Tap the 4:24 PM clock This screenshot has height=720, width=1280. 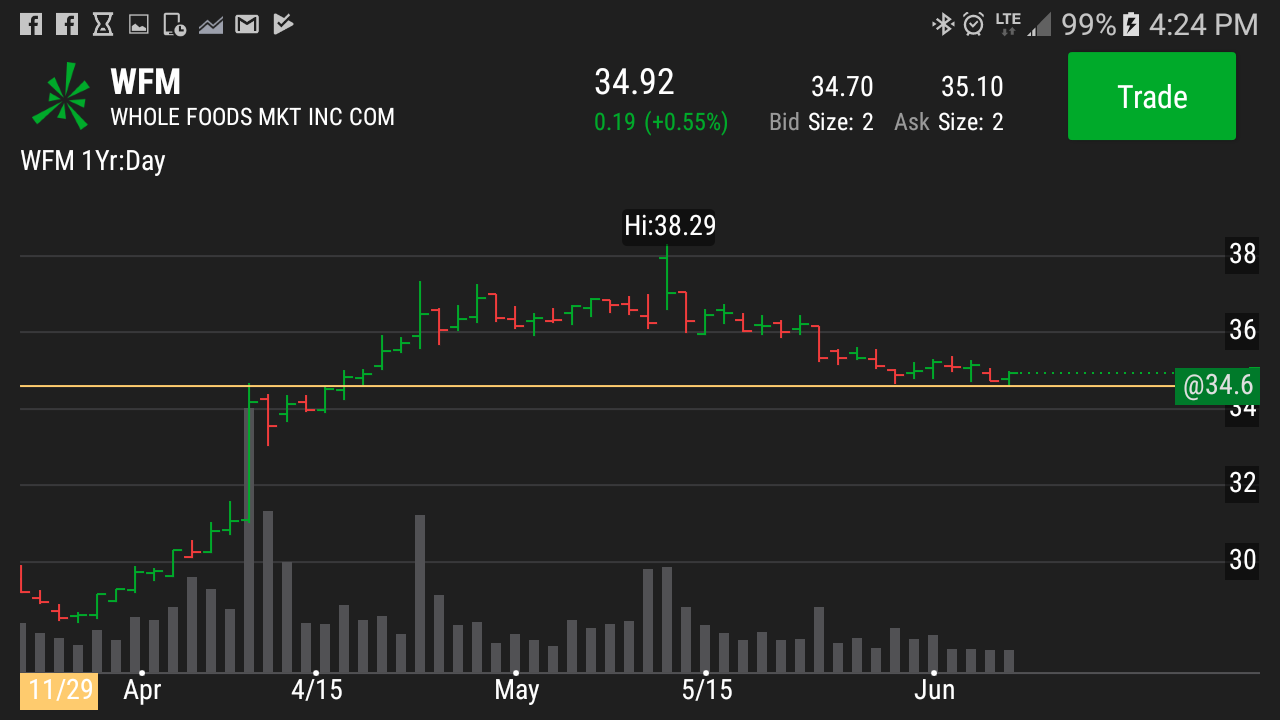point(1203,24)
